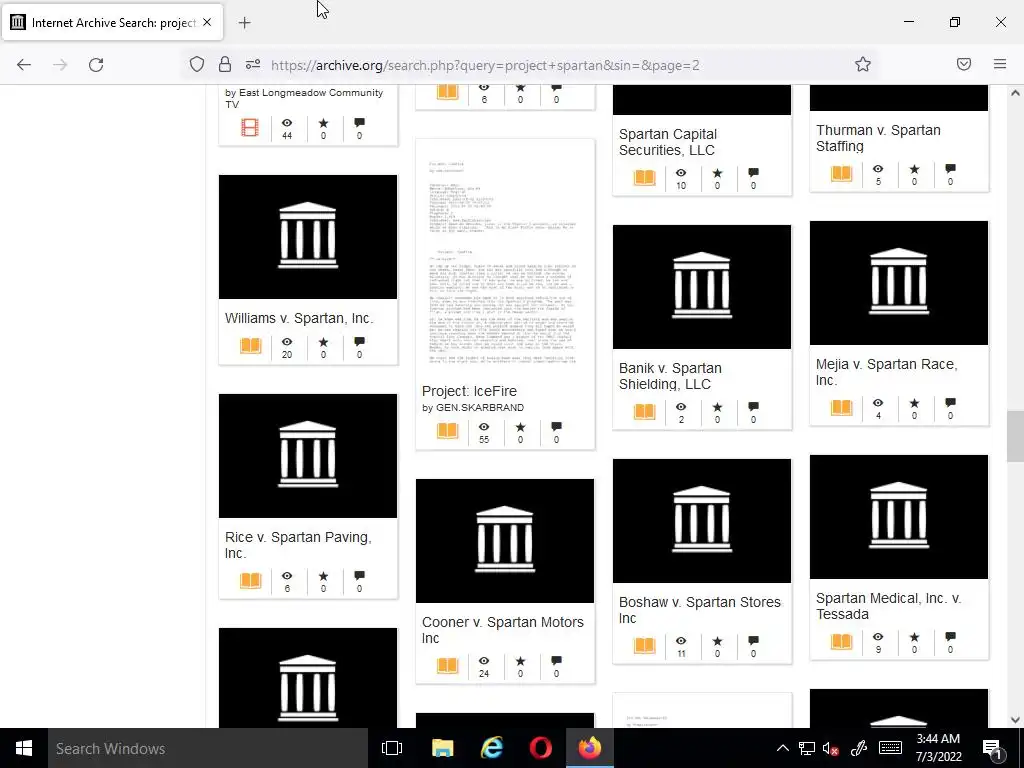This screenshot has width=1024, height=768.
Task: Show hidden system tray icons
Action: (x=782, y=748)
